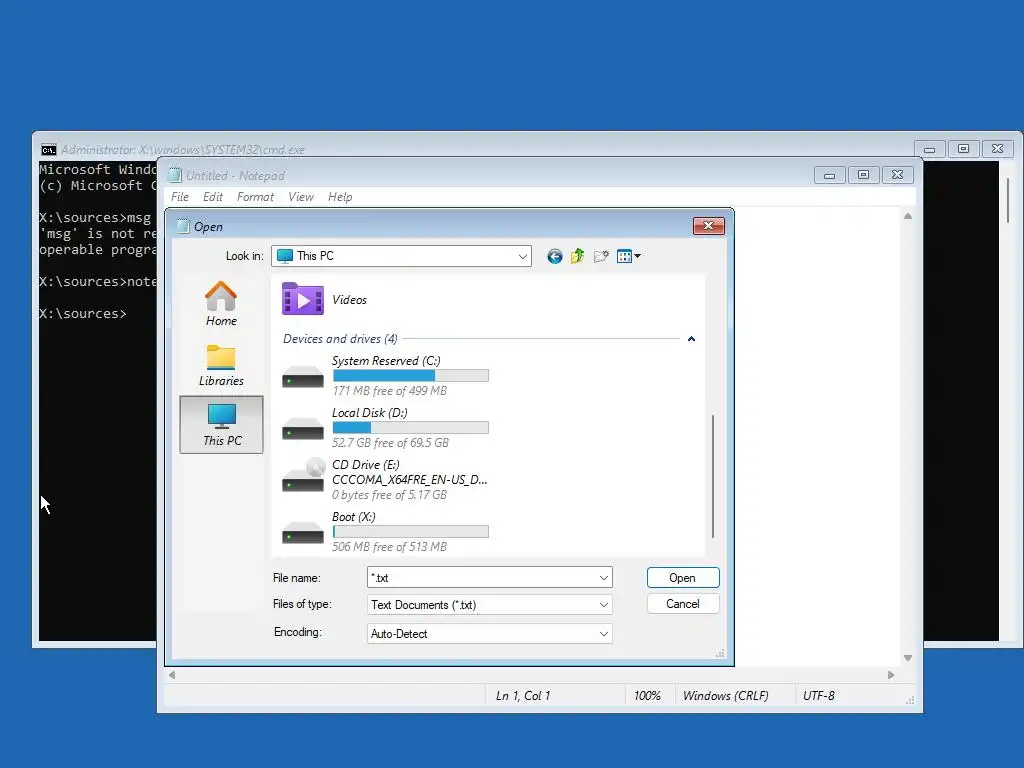This screenshot has width=1024, height=768.
Task: Click the cmd.exe icon in the Administrator window
Action: [48, 150]
